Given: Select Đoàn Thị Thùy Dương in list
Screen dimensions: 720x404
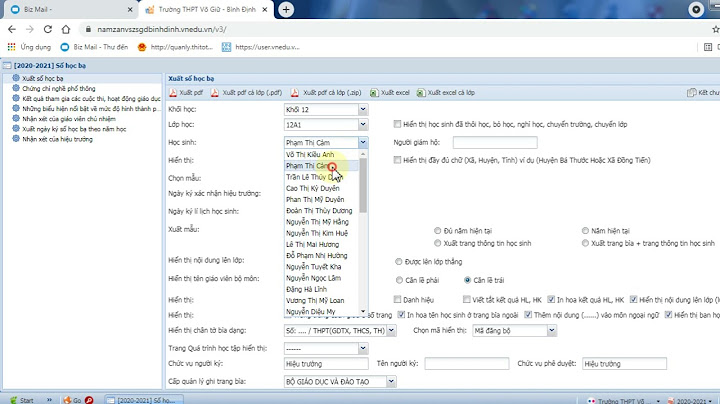Looking at the screenshot, I should 321,211.
